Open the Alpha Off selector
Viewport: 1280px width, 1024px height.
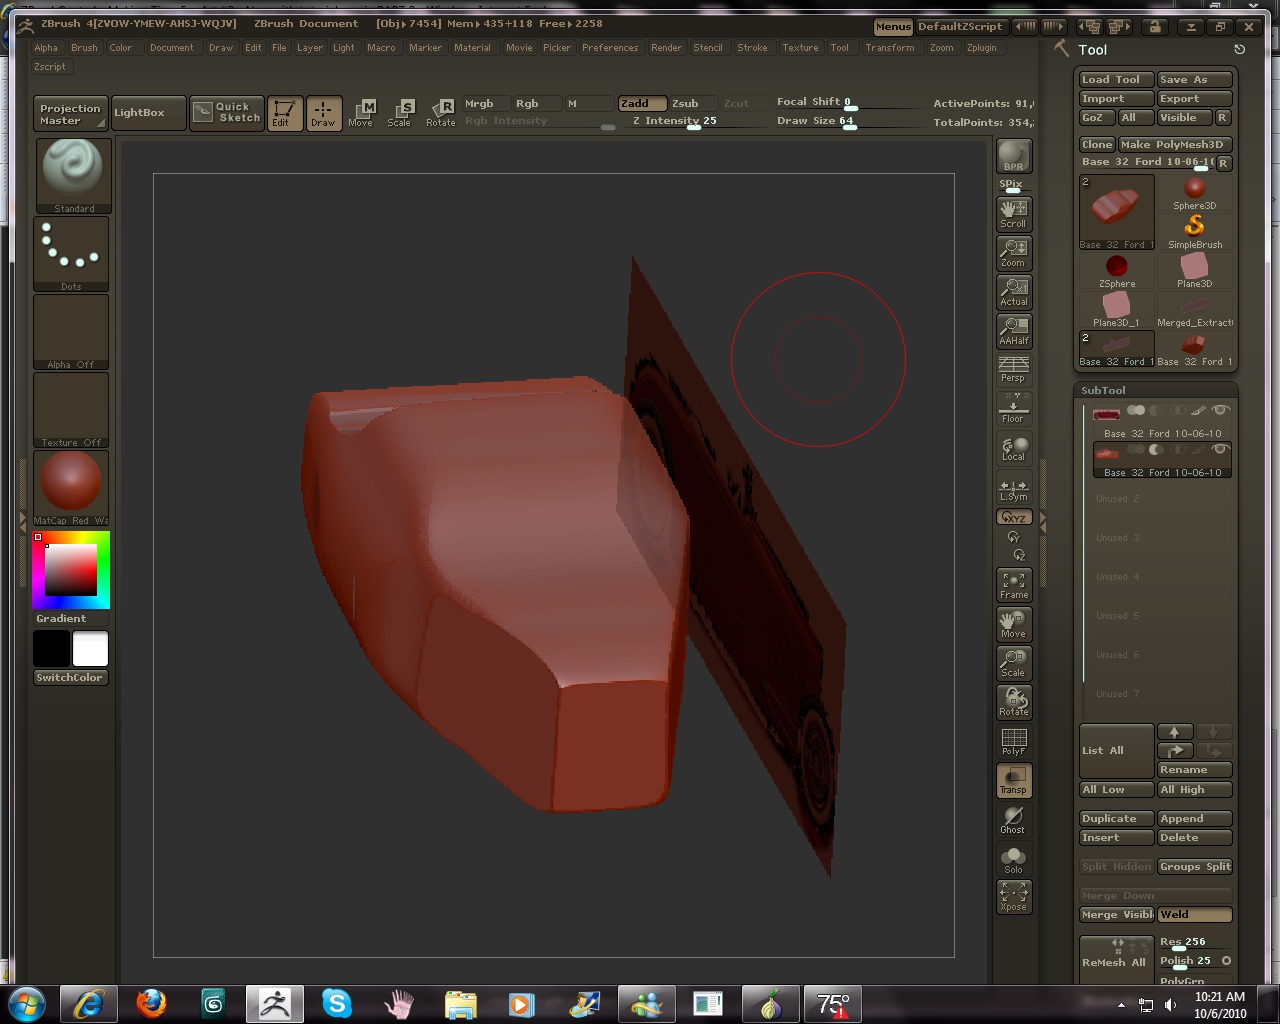point(72,332)
